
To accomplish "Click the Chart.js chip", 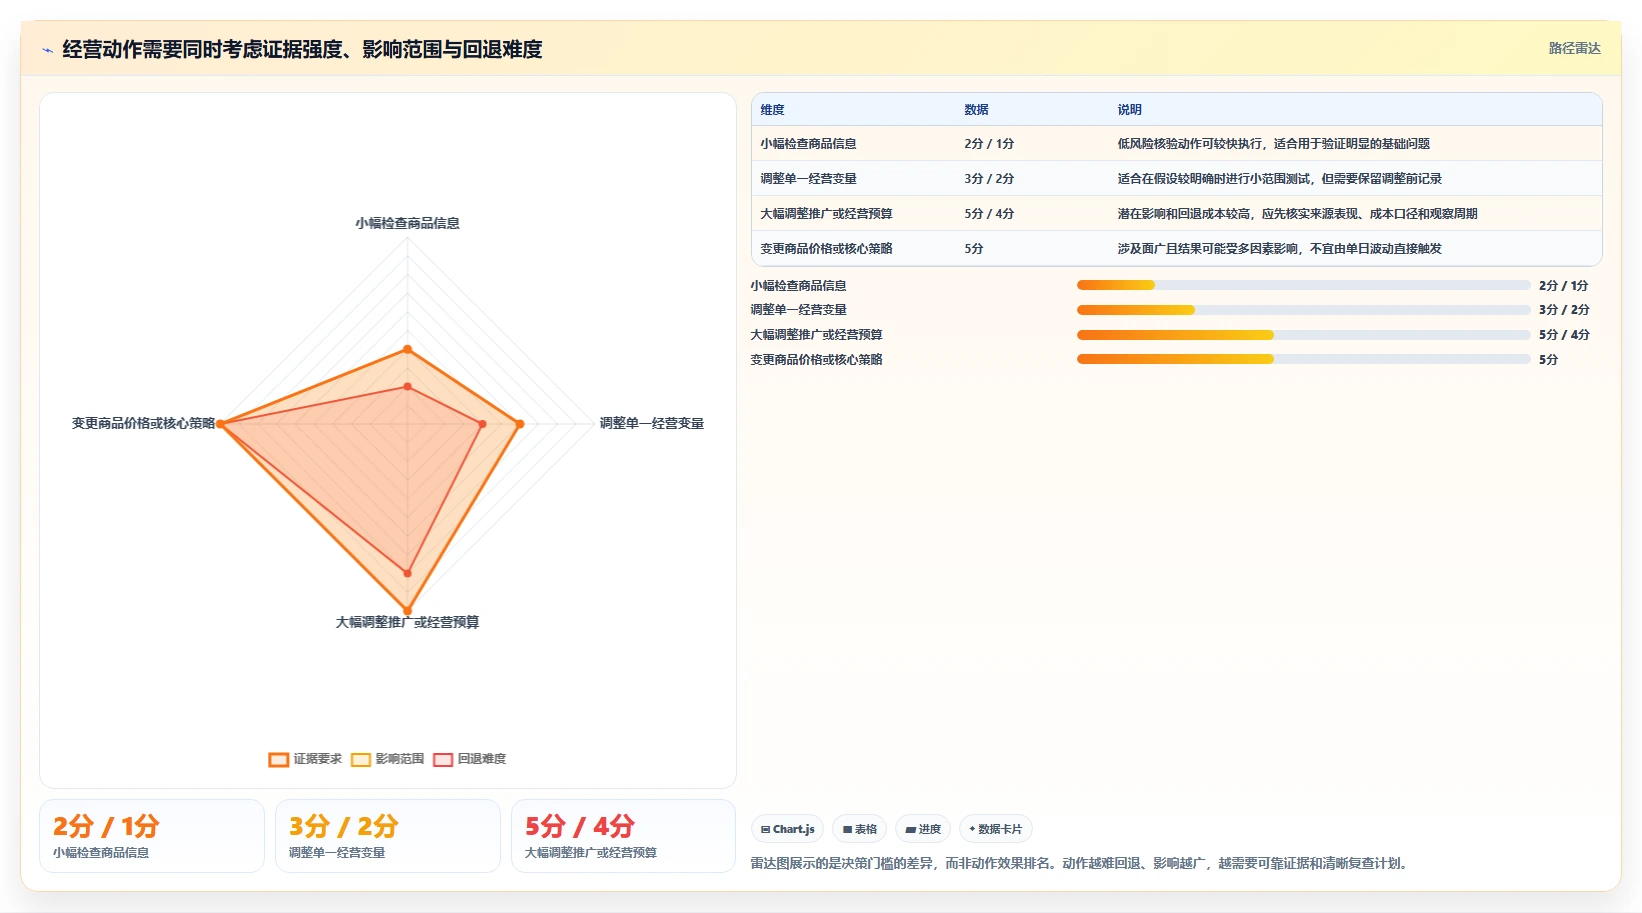I will 787,829.
